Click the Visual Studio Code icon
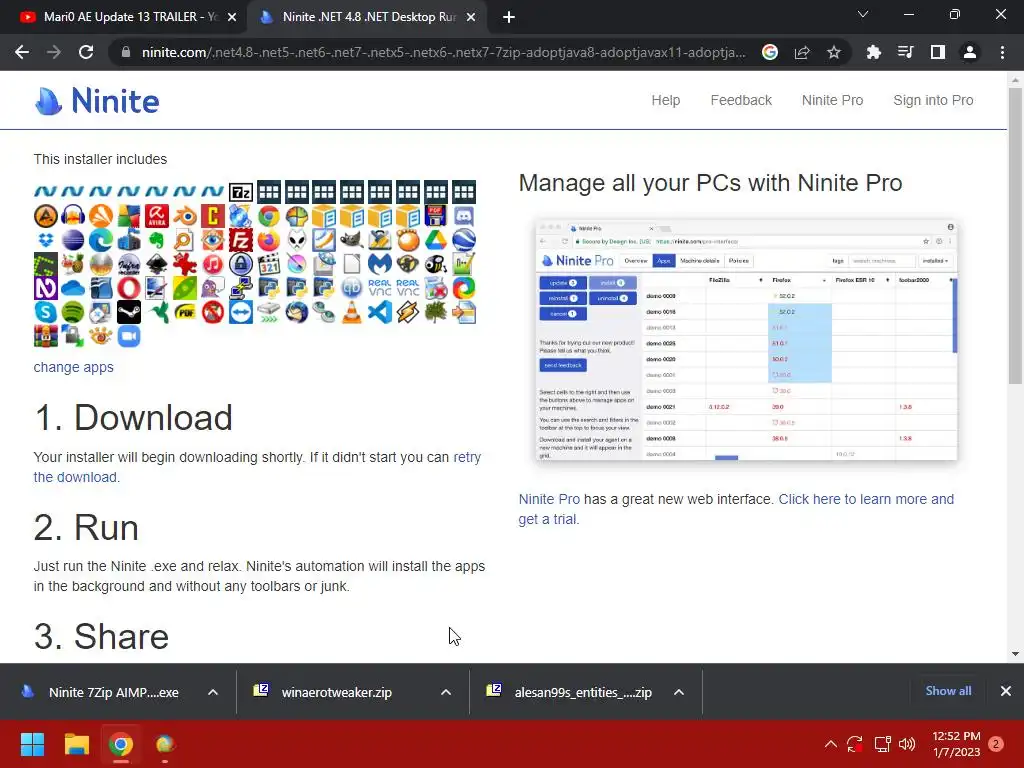 pos(380,312)
